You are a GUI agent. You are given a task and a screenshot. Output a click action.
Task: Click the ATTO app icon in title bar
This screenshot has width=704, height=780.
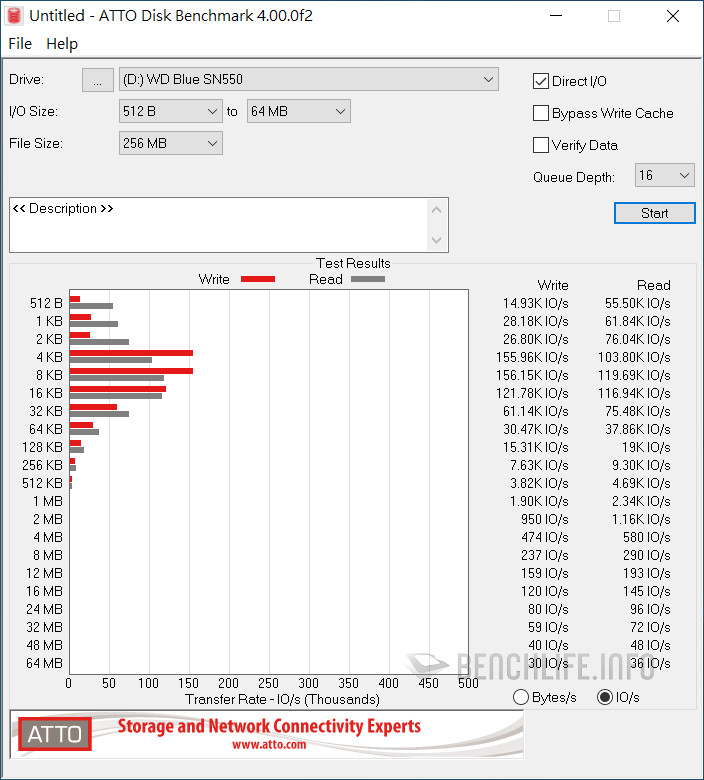(14, 16)
